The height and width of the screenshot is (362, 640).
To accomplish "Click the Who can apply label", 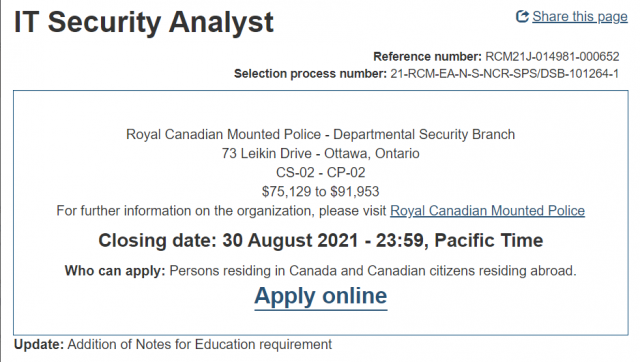I will pyautogui.click(x=115, y=271).
